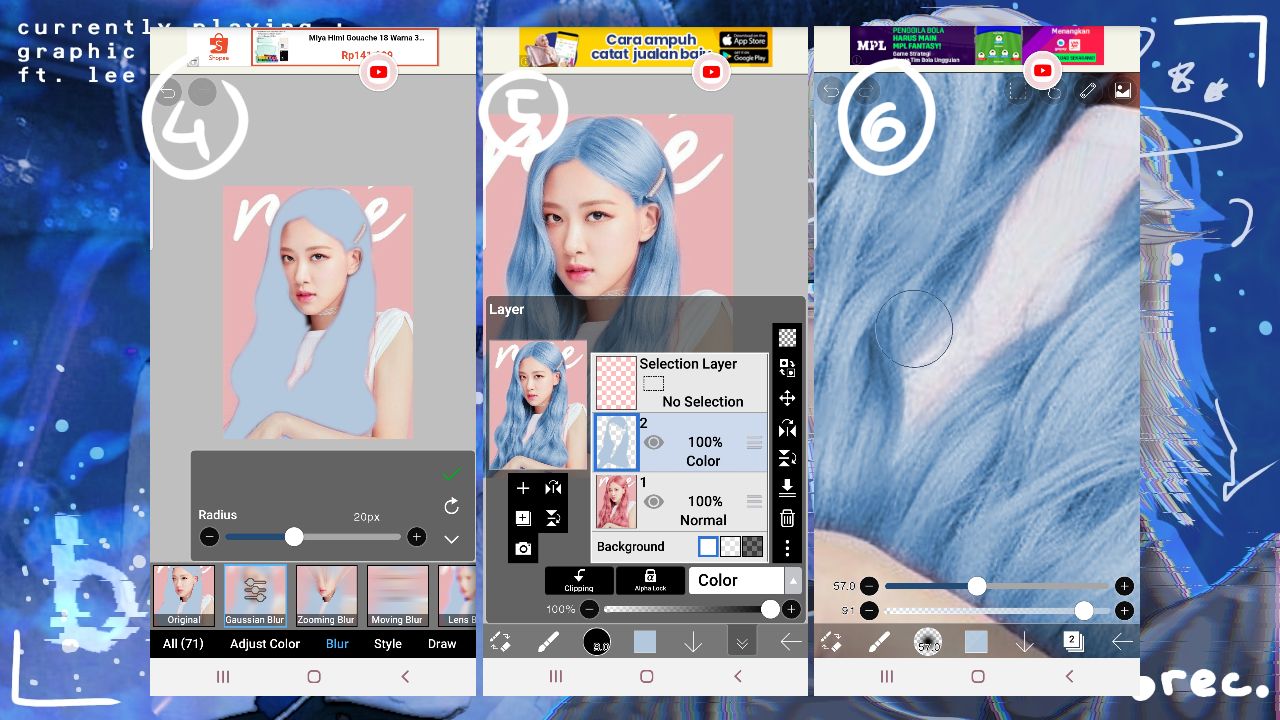Select the move/transform layer arrows icon
Screen dimensions: 1280x720
[x=787, y=398]
